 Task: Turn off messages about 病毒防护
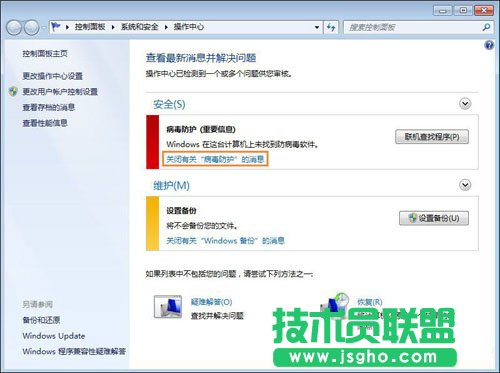click(215, 159)
